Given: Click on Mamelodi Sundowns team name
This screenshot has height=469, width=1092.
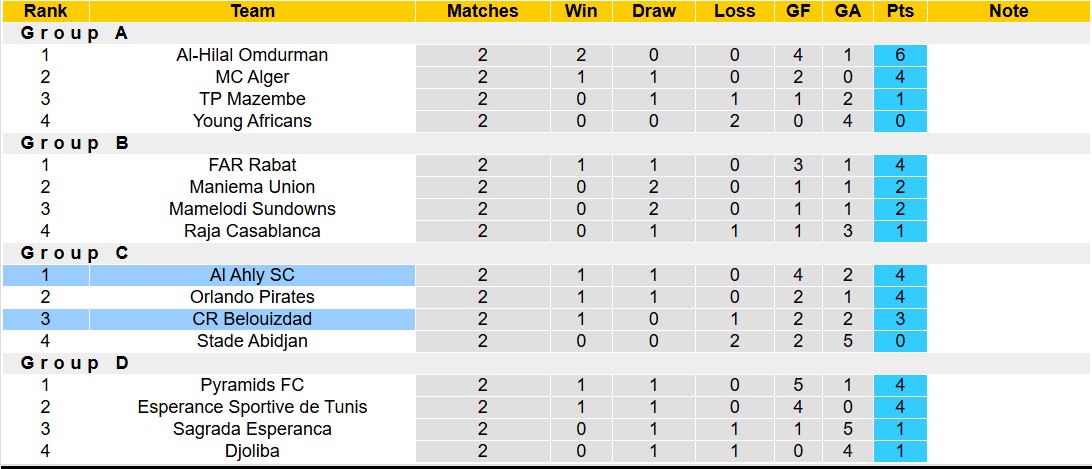Looking at the screenshot, I should click(x=252, y=209).
